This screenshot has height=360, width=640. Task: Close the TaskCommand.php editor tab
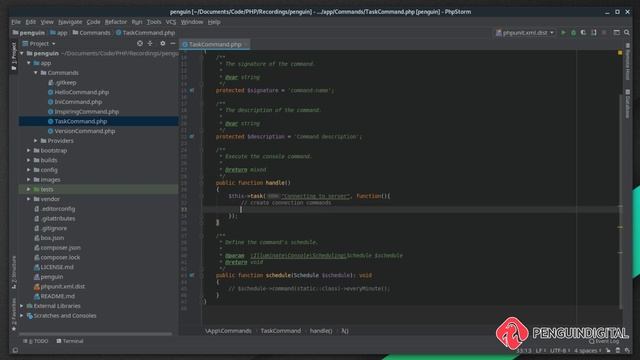point(246,44)
